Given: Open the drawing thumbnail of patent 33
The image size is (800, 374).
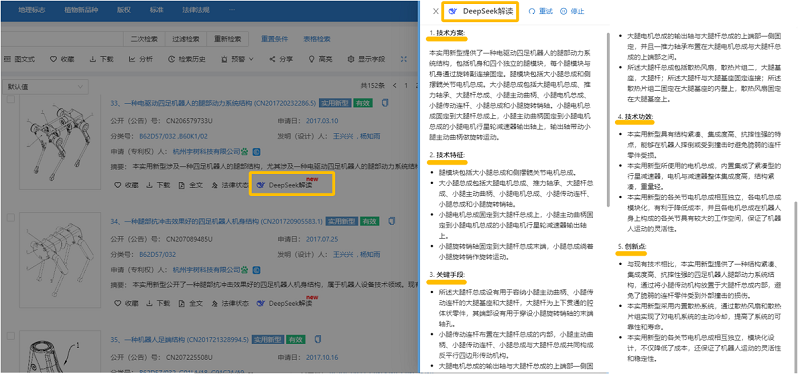Looking at the screenshot, I should [61, 142].
